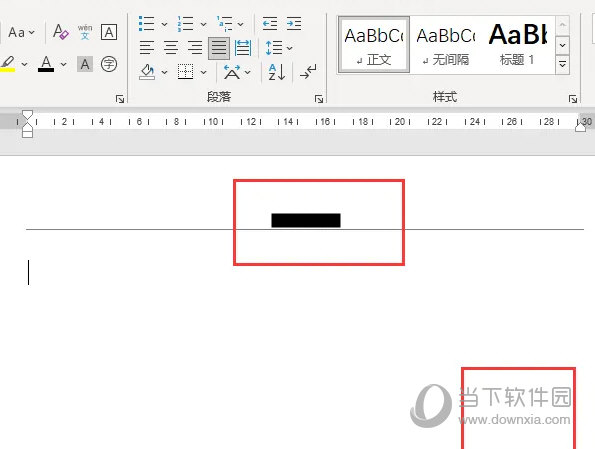
Task: Toggle Character Shading button
Action: coord(85,64)
